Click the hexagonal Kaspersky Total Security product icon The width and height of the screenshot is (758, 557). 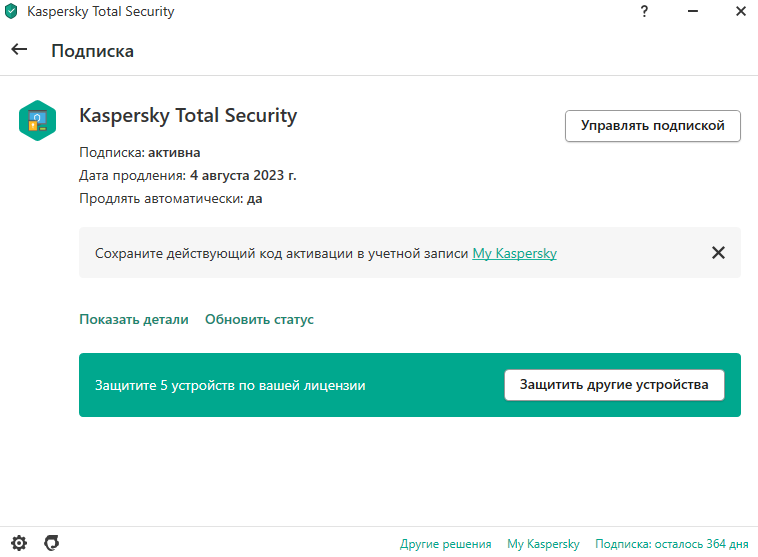point(37,120)
